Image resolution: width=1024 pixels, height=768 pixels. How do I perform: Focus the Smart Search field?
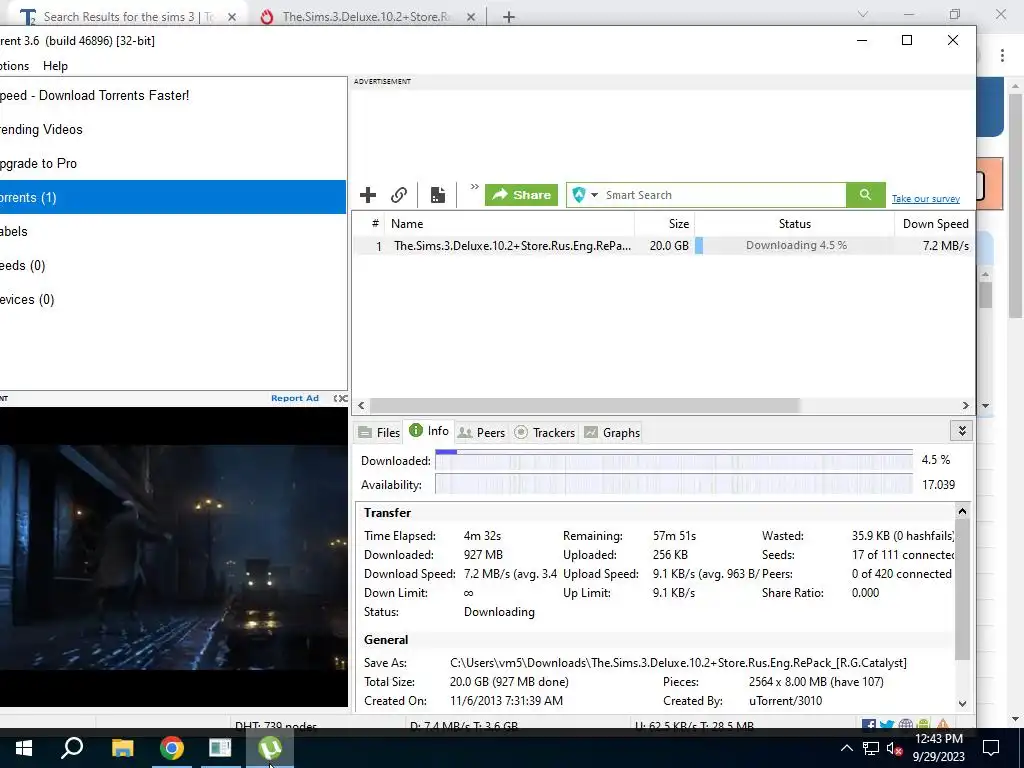723,195
